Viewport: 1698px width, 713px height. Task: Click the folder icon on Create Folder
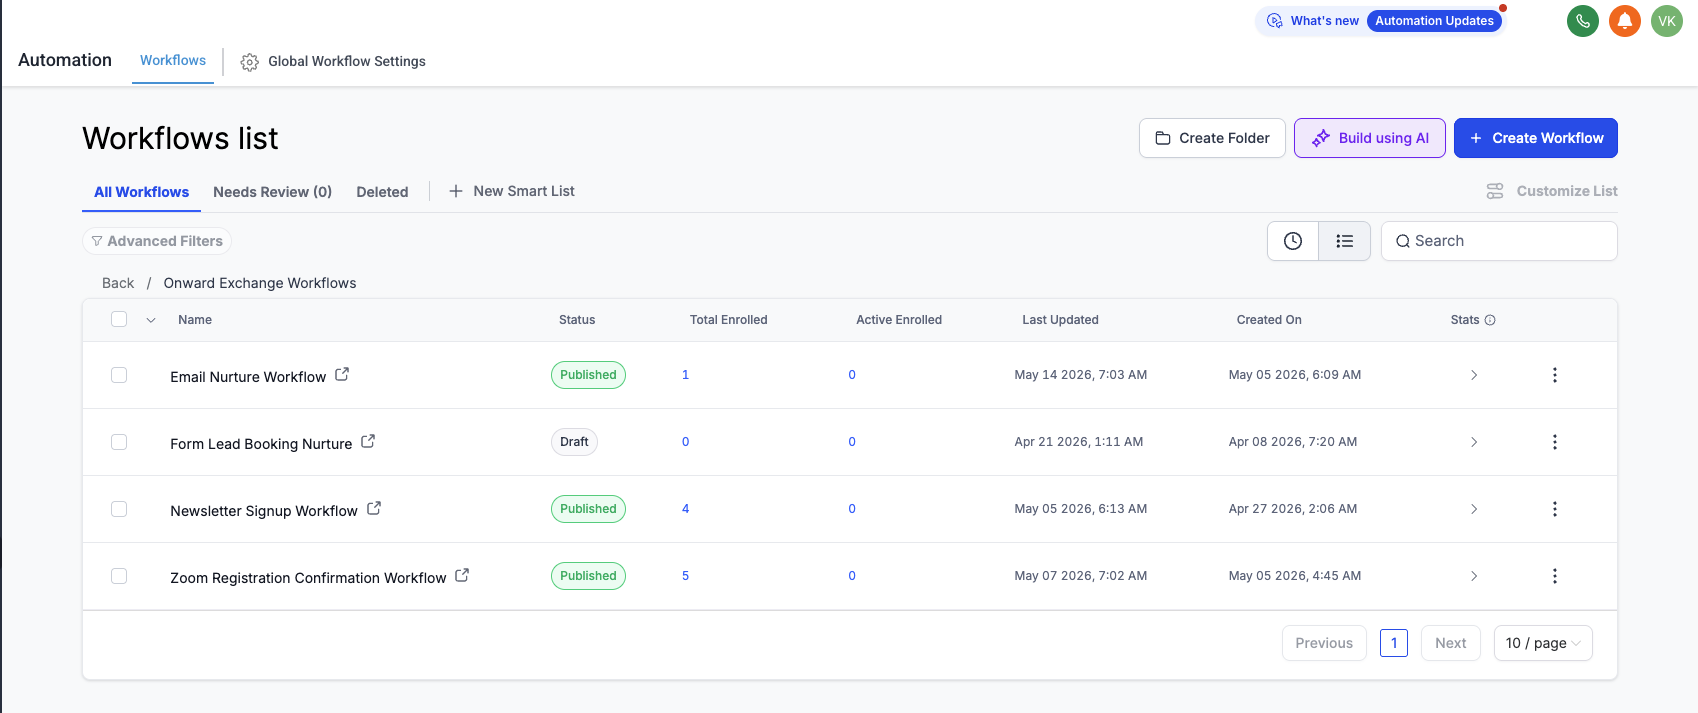1163,138
